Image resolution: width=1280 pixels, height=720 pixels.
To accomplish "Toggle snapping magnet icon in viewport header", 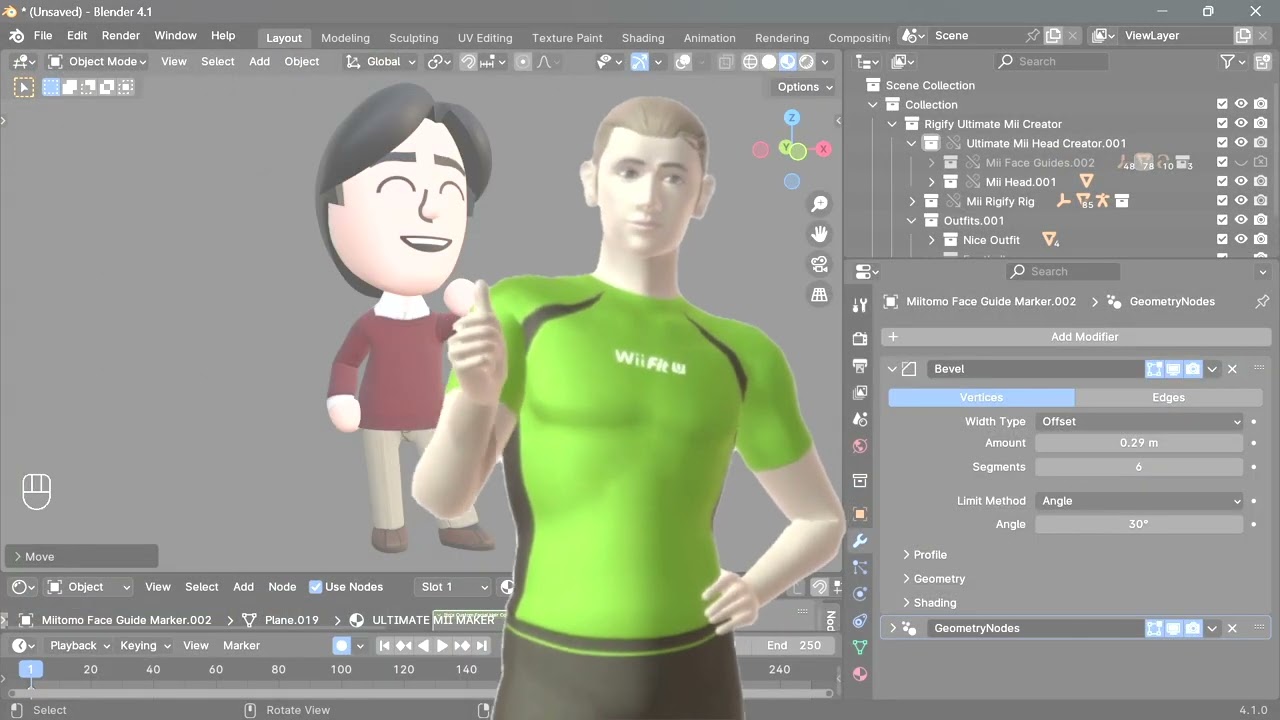I will pos(468,62).
